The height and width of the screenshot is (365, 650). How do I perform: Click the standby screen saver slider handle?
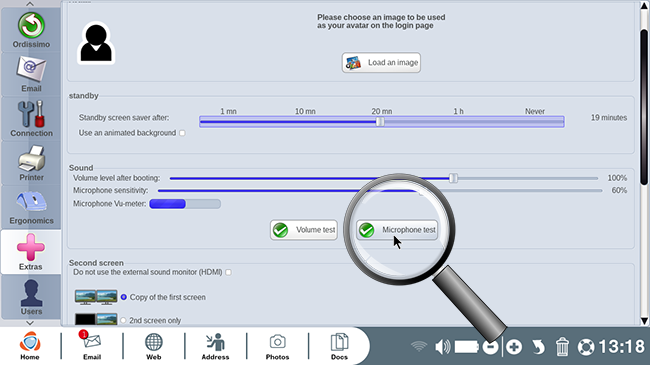pos(380,122)
